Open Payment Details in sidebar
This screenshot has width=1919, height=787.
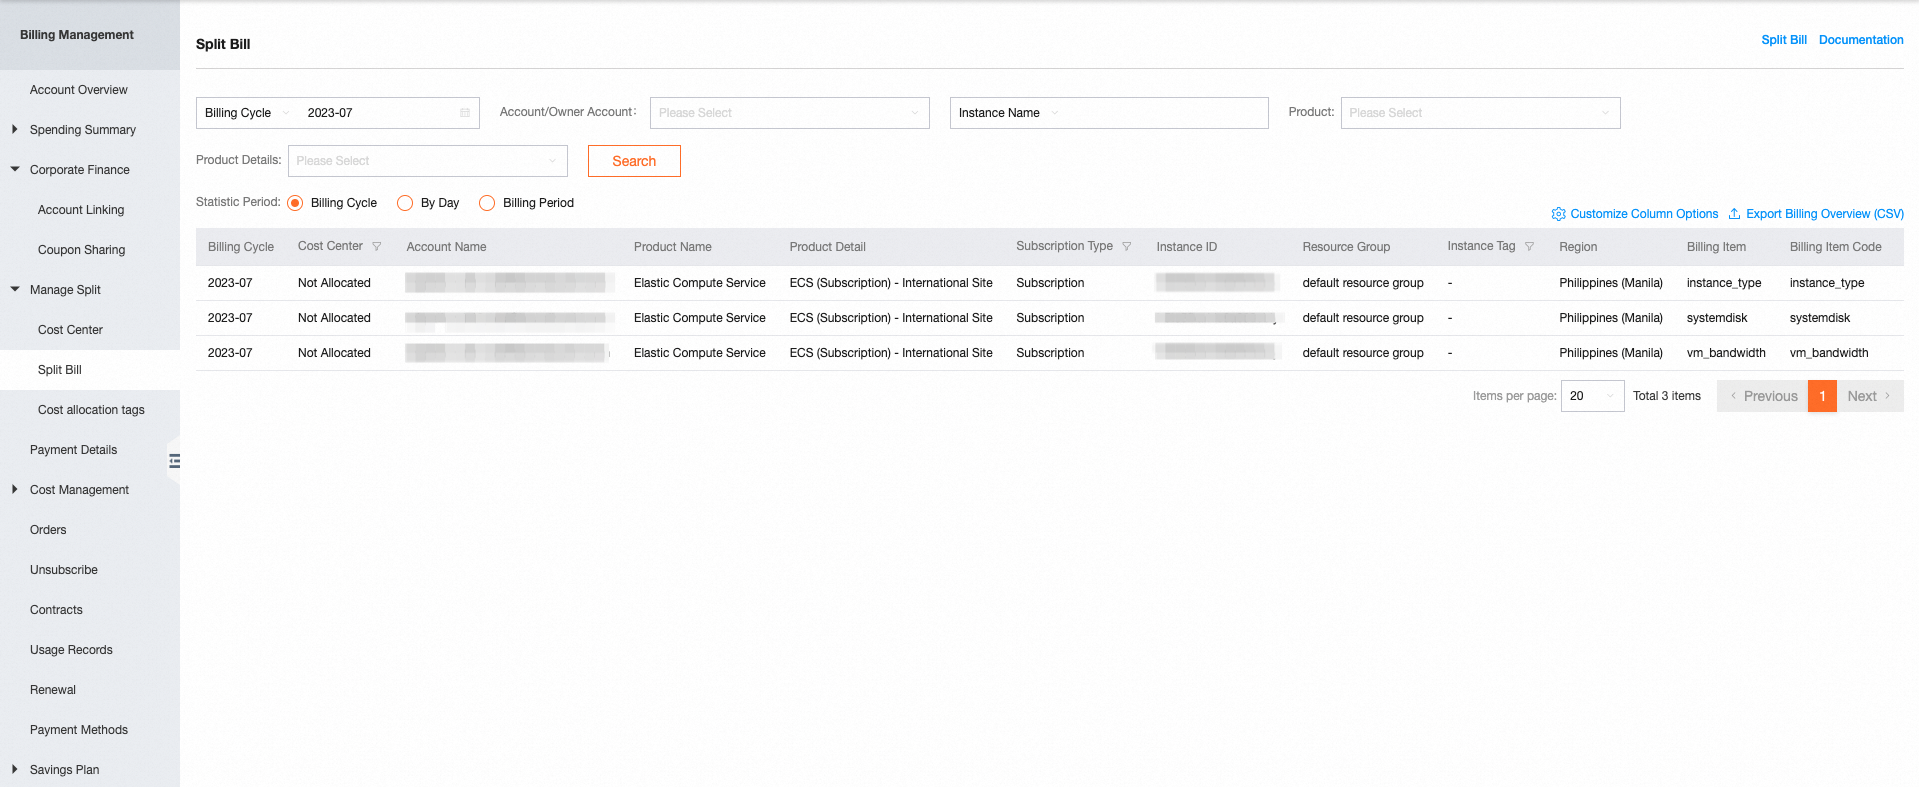point(74,450)
